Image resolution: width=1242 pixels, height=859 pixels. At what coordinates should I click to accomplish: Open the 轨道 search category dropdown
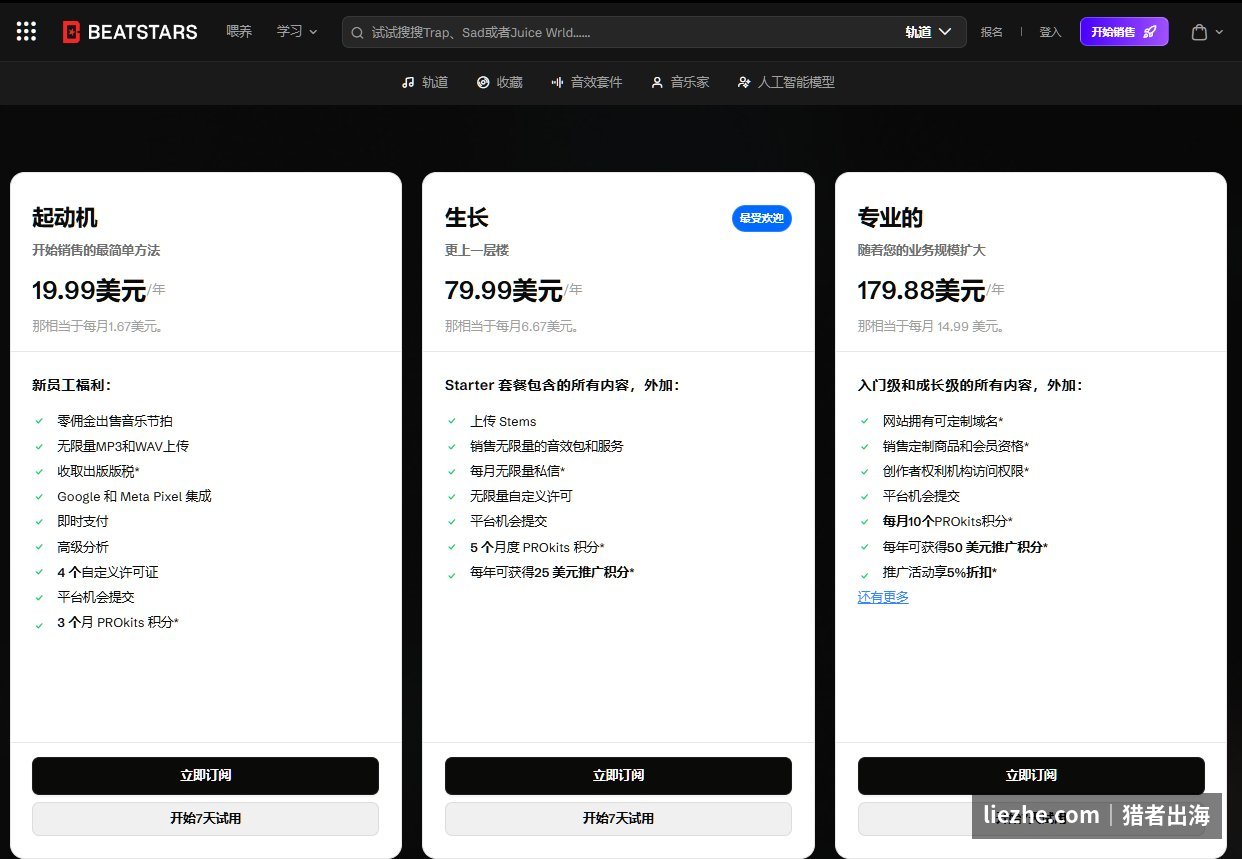tap(928, 32)
